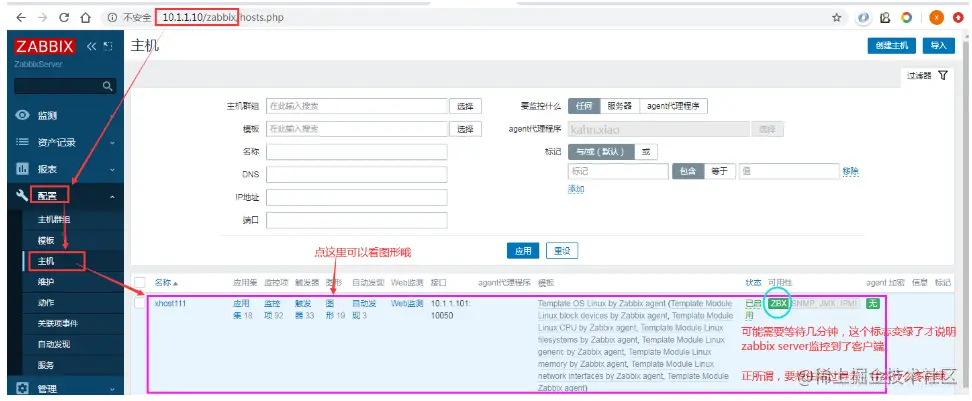Click the eye icon for 监测
Image resolution: width=972 pixels, height=401 pixels.
point(22,115)
